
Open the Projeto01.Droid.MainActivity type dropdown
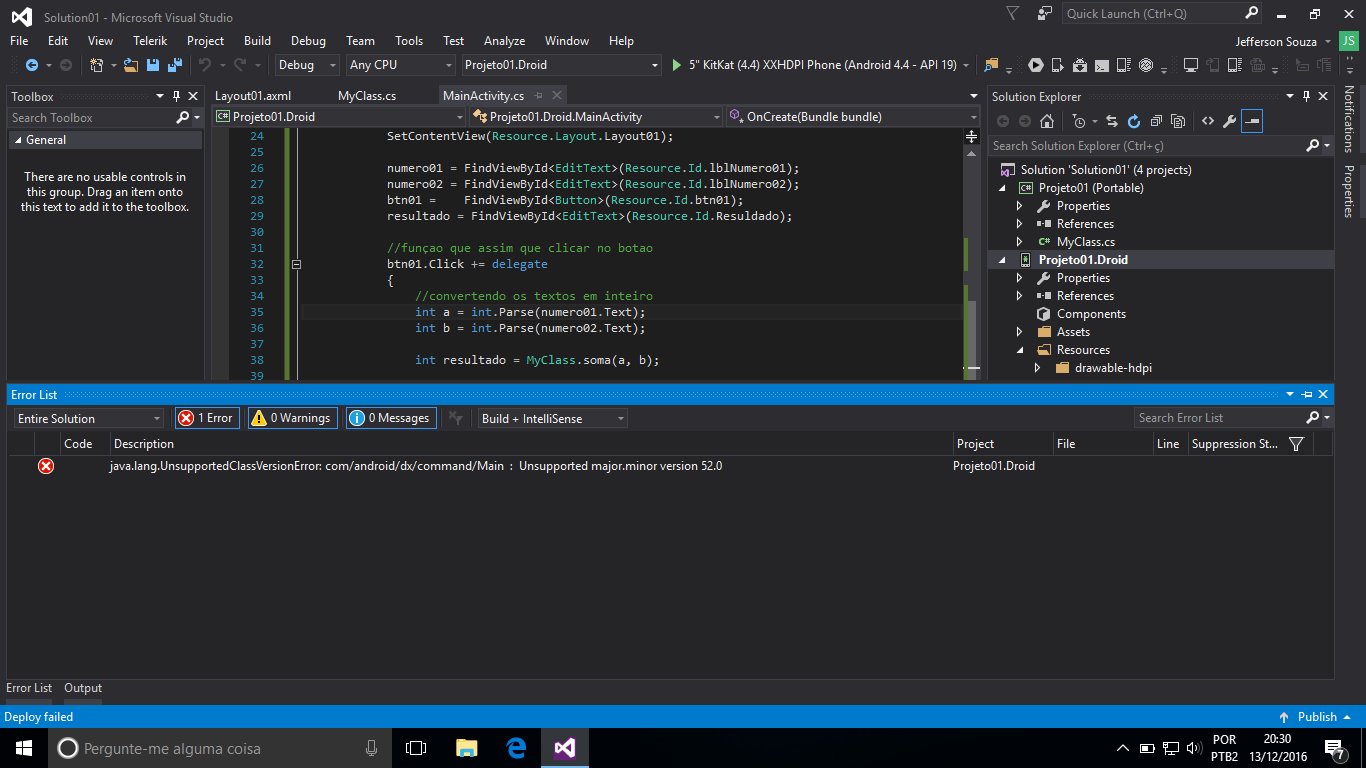pyautogui.click(x=597, y=117)
